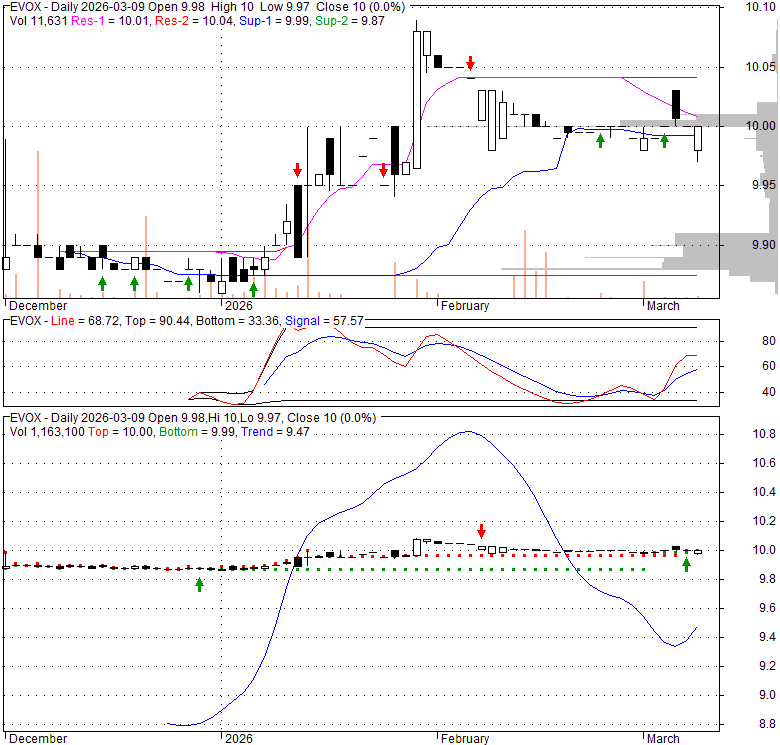
Task: Click the 9.6 axis label on bottom chart
Action: (x=767, y=608)
